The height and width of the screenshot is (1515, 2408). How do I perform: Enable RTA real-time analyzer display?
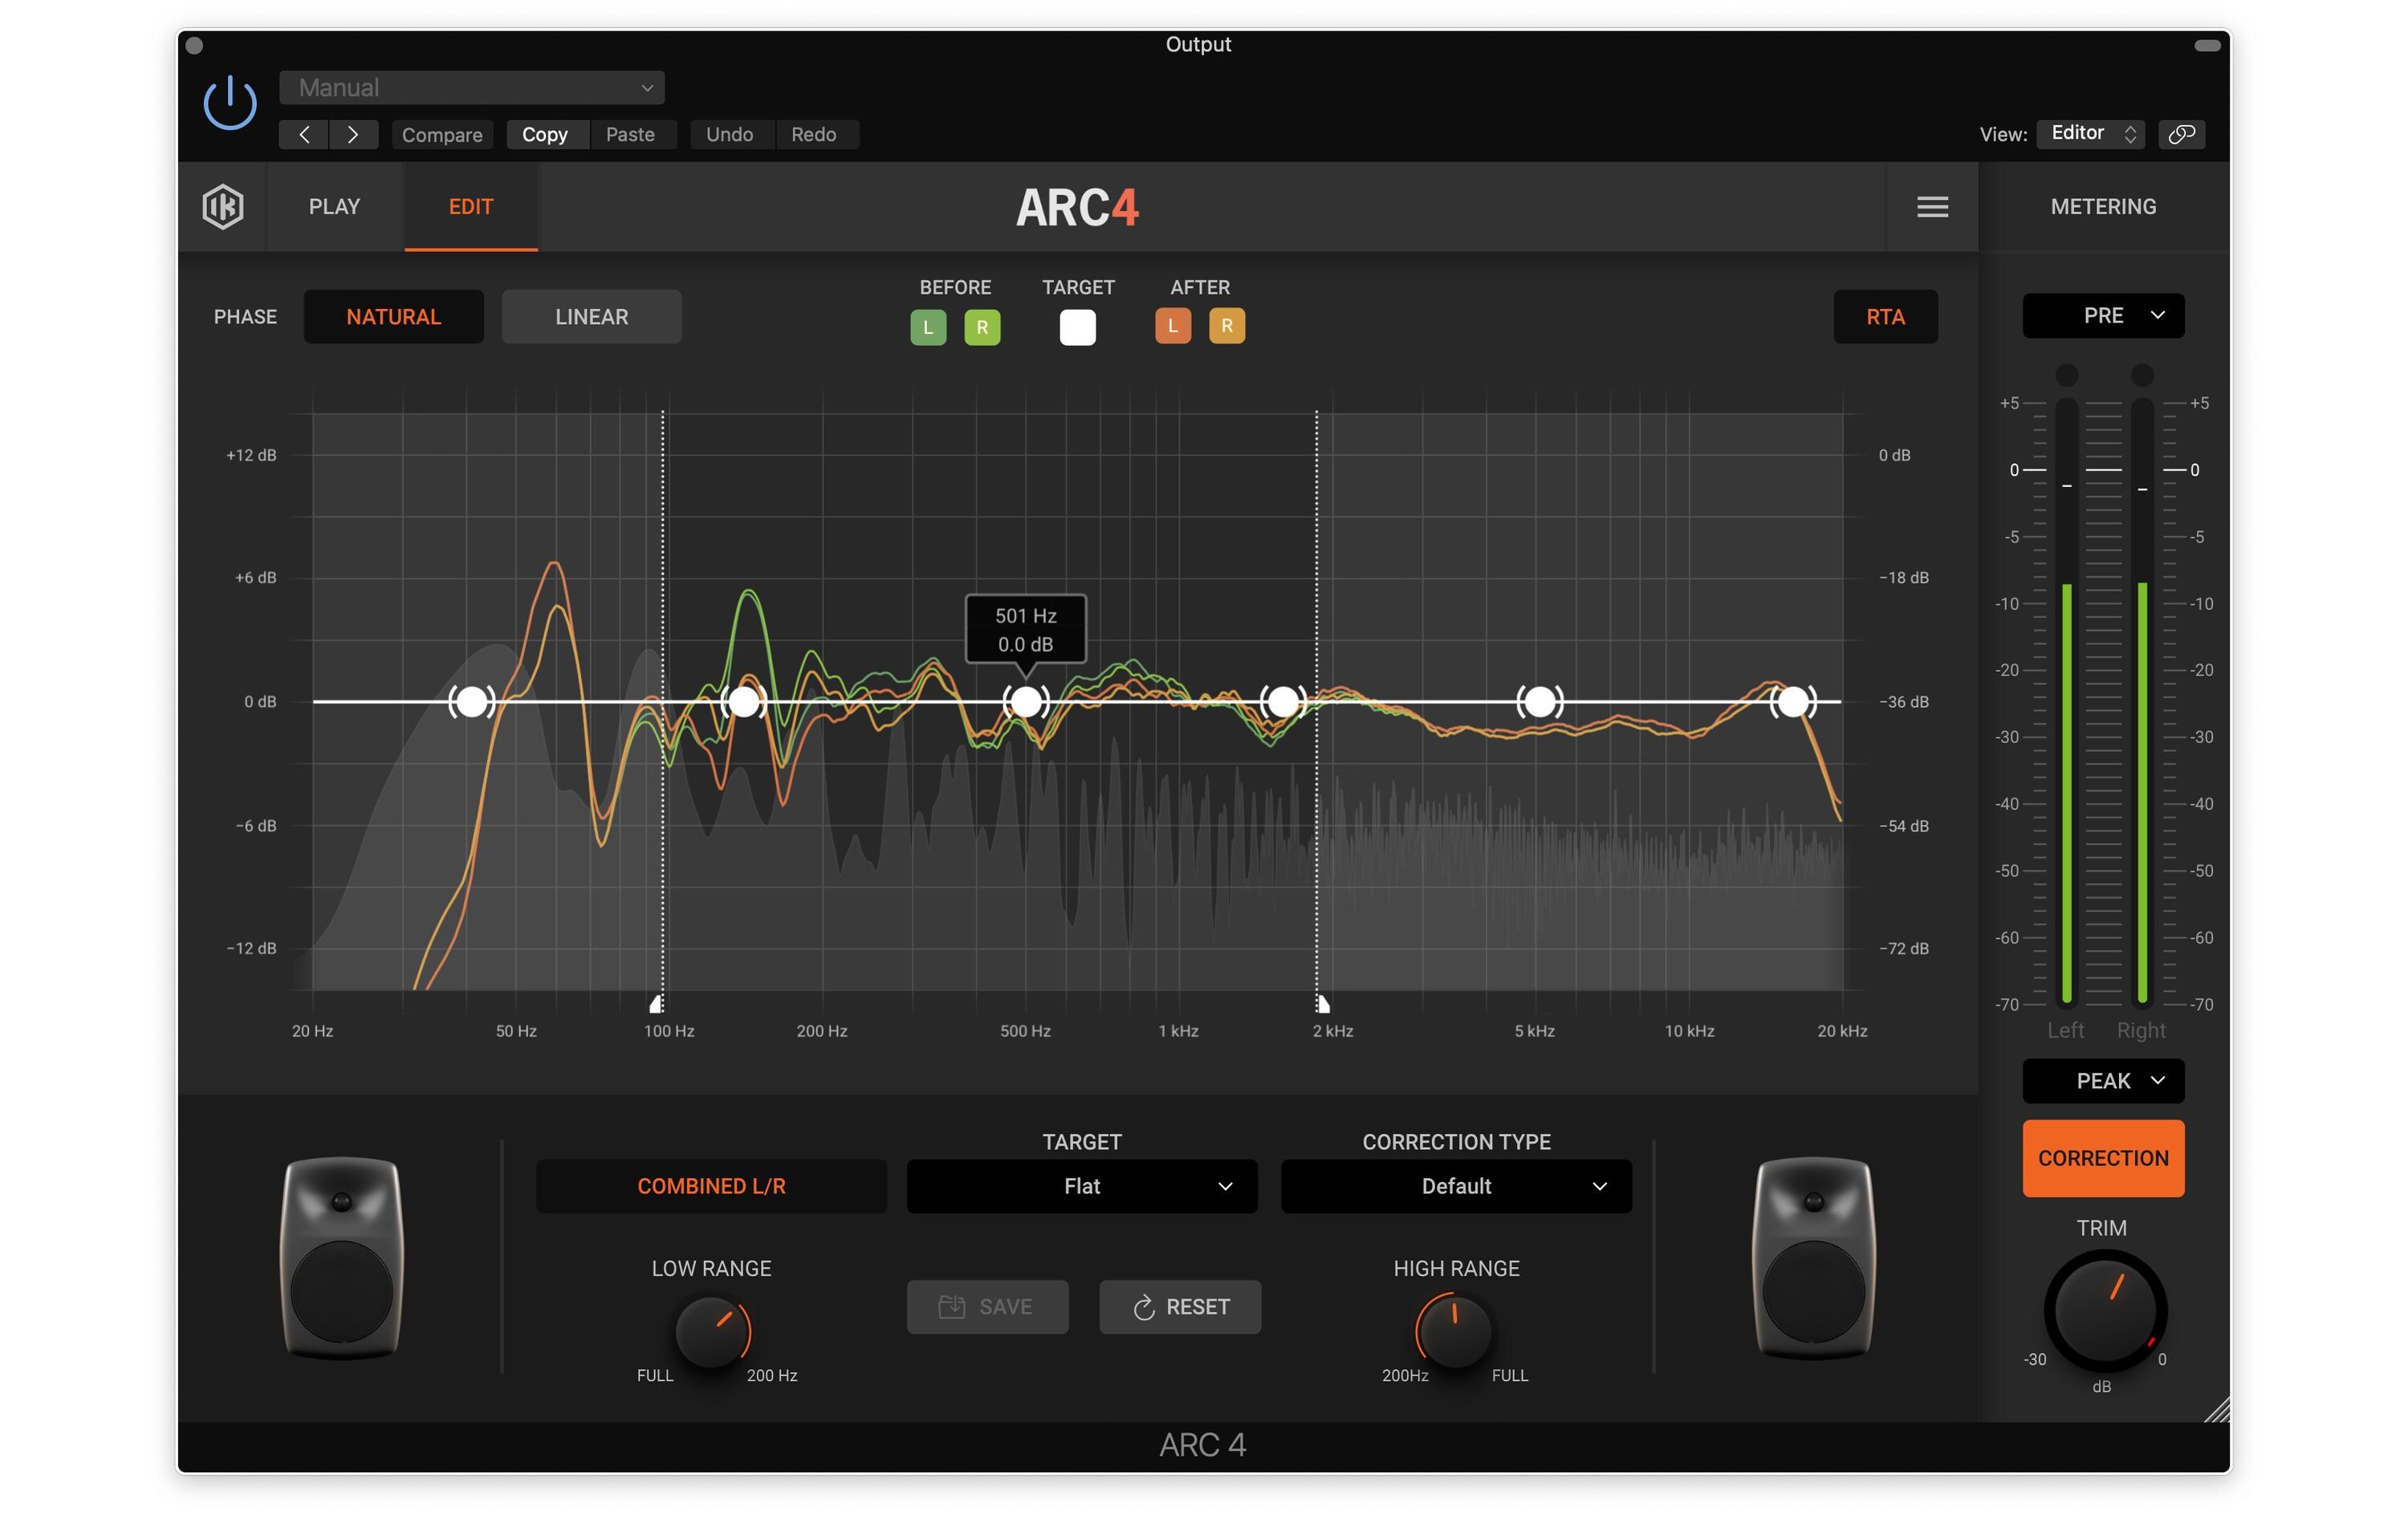tap(1886, 316)
